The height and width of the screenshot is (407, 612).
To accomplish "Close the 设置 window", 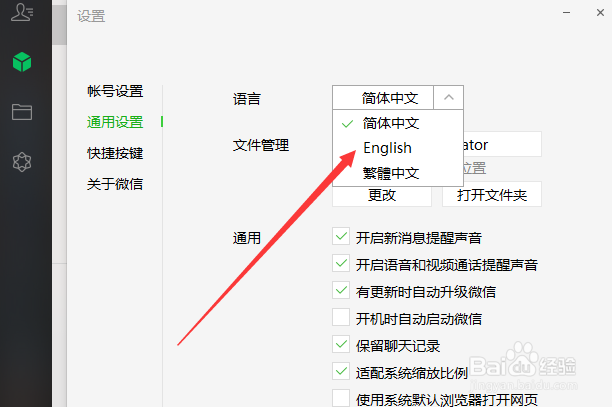I will click(600, 12).
